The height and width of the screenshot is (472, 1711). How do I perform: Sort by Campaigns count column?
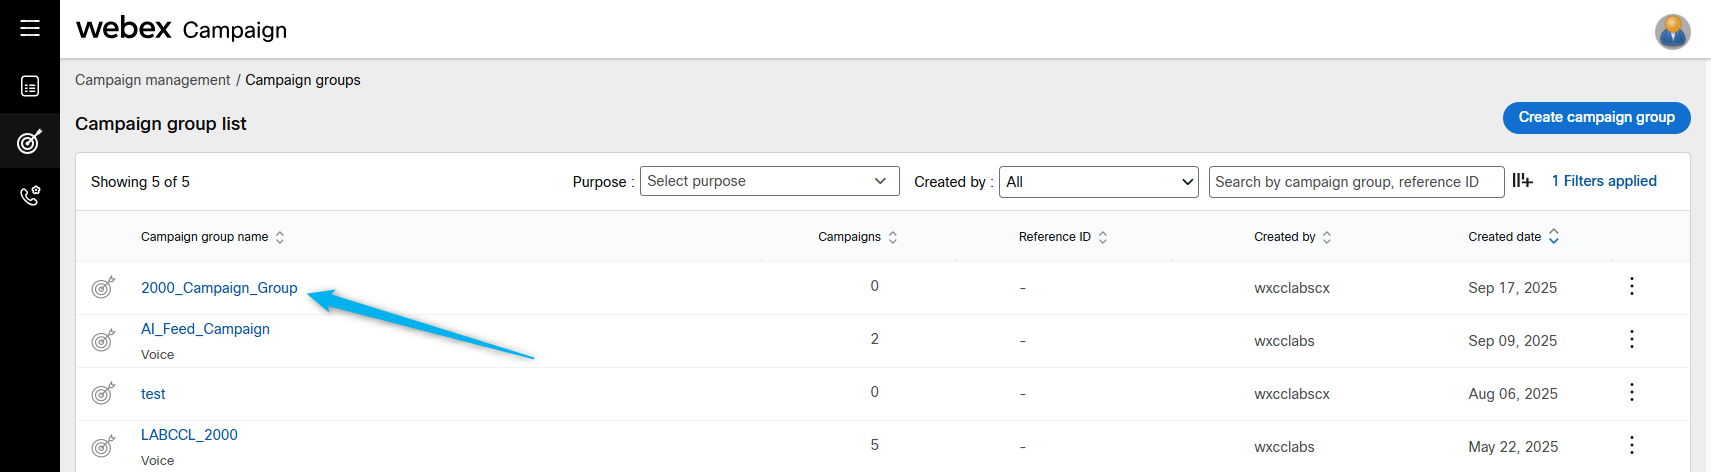click(893, 237)
